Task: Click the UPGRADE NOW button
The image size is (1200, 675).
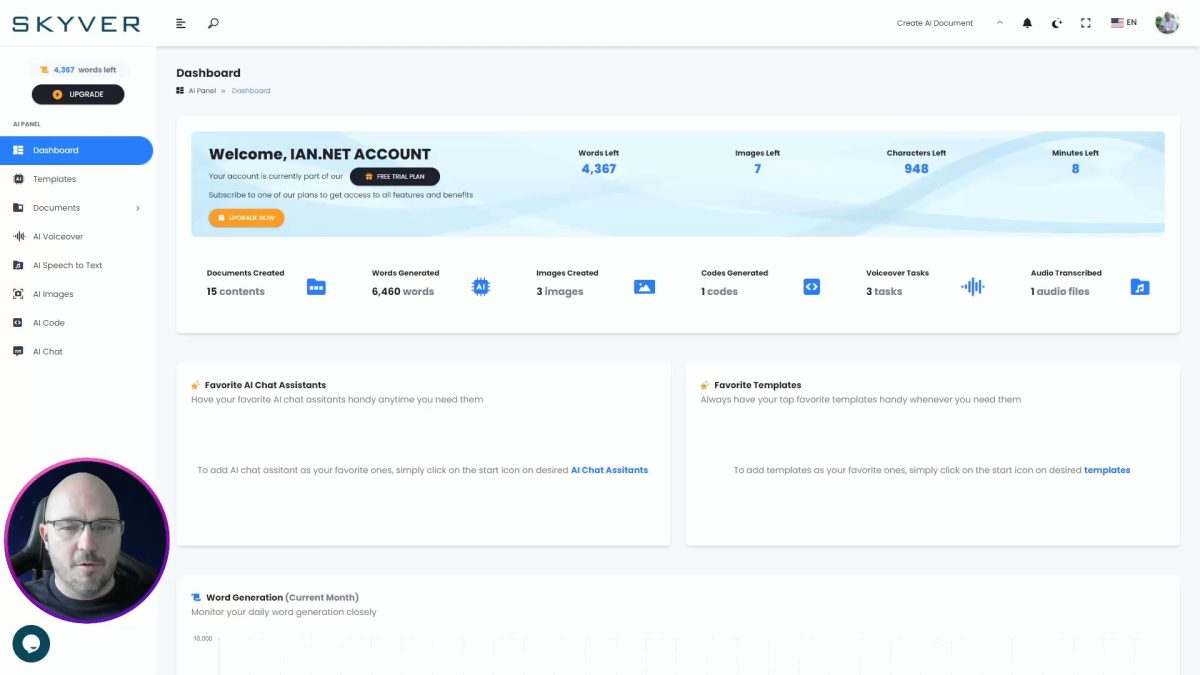Action: pos(246,217)
